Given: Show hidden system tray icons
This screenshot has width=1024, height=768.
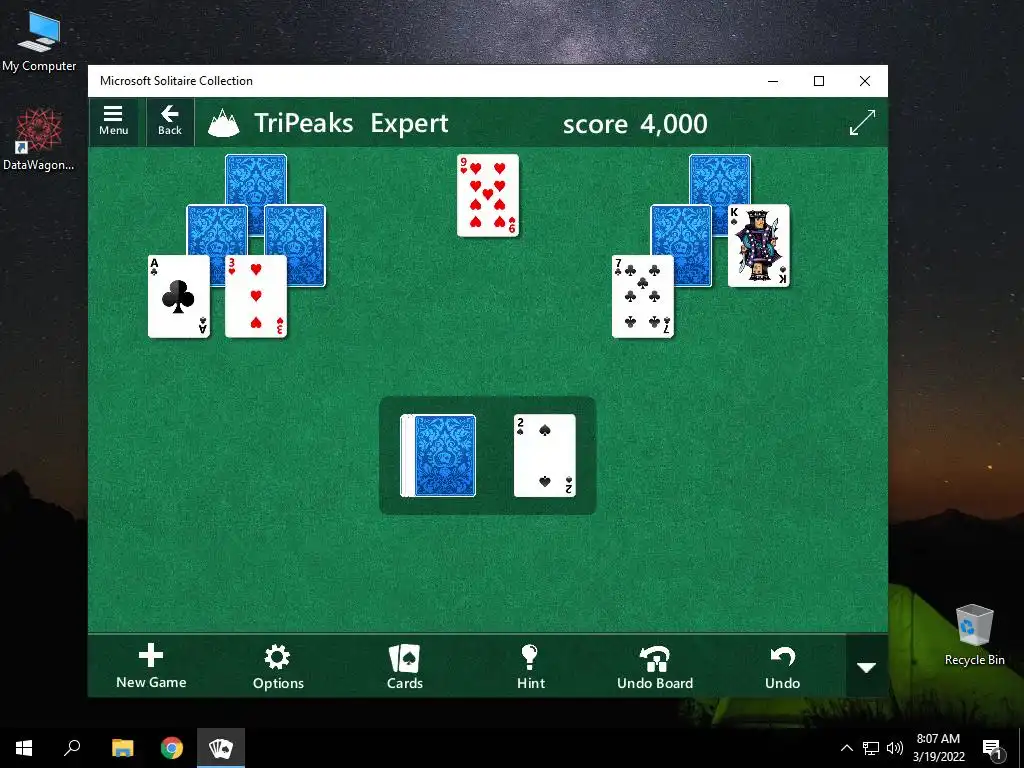Looking at the screenshot, I should tap(846, 748).
